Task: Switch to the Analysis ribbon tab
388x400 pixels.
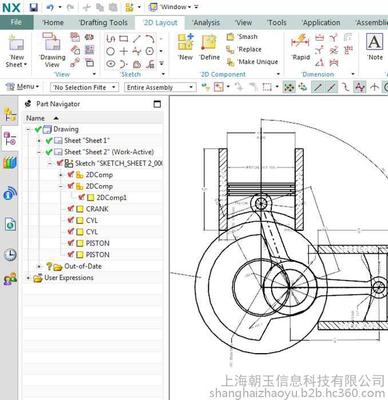Action: [206, 23]
